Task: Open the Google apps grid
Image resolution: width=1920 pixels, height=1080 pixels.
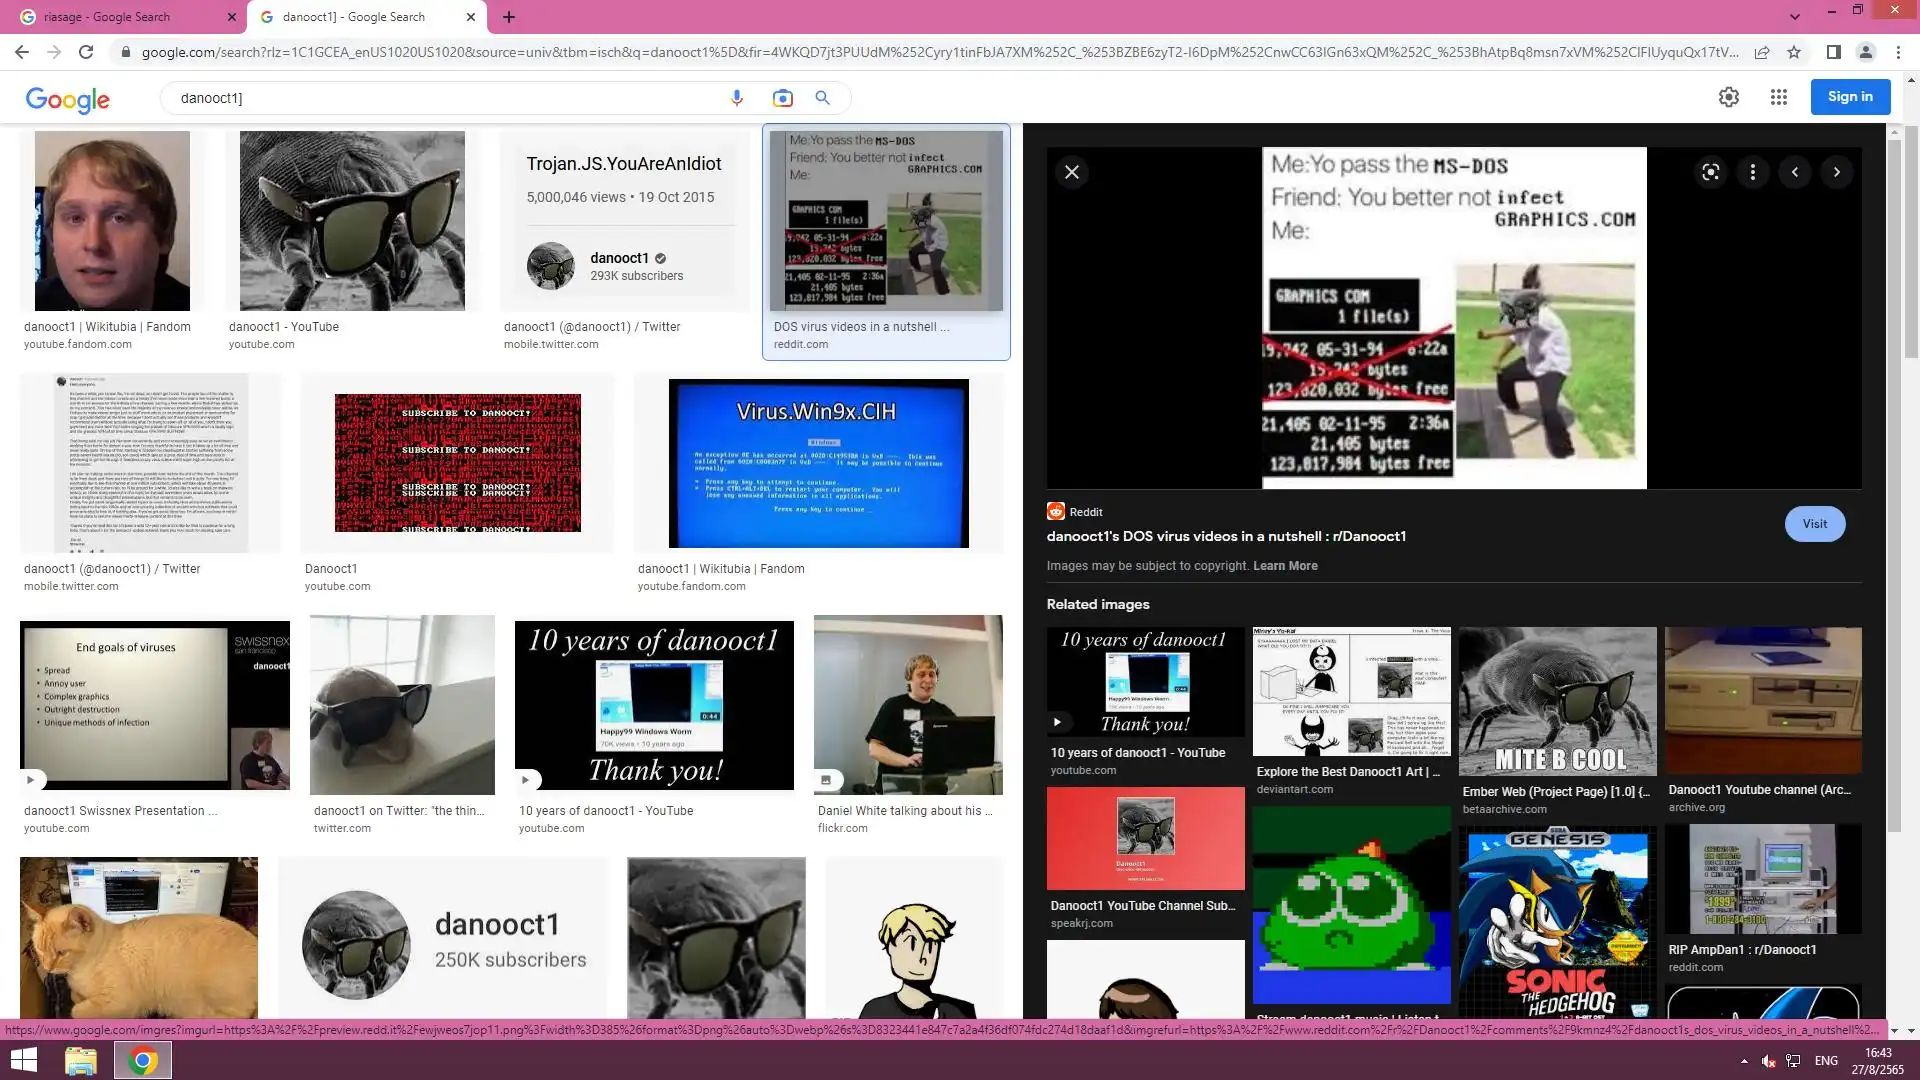Action: coord(1778,97)
